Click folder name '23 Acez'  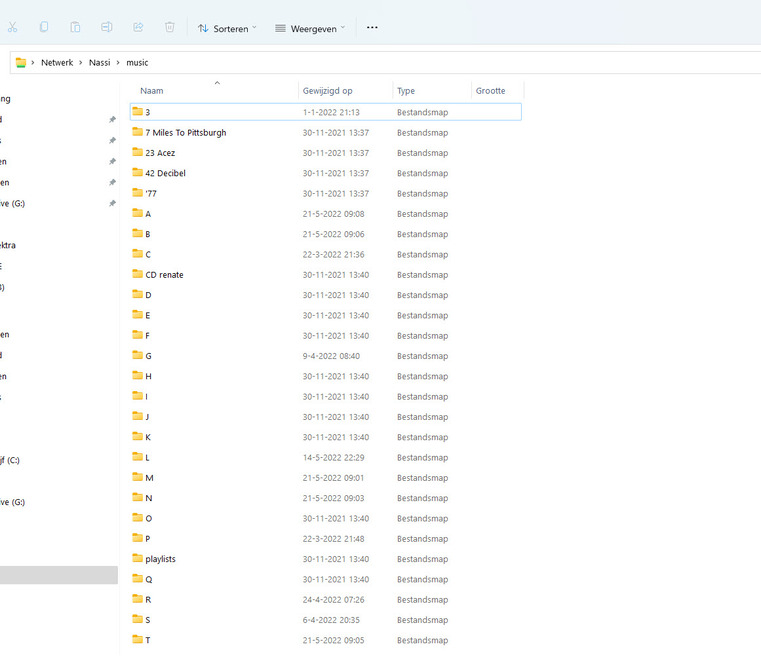[160, 153]
